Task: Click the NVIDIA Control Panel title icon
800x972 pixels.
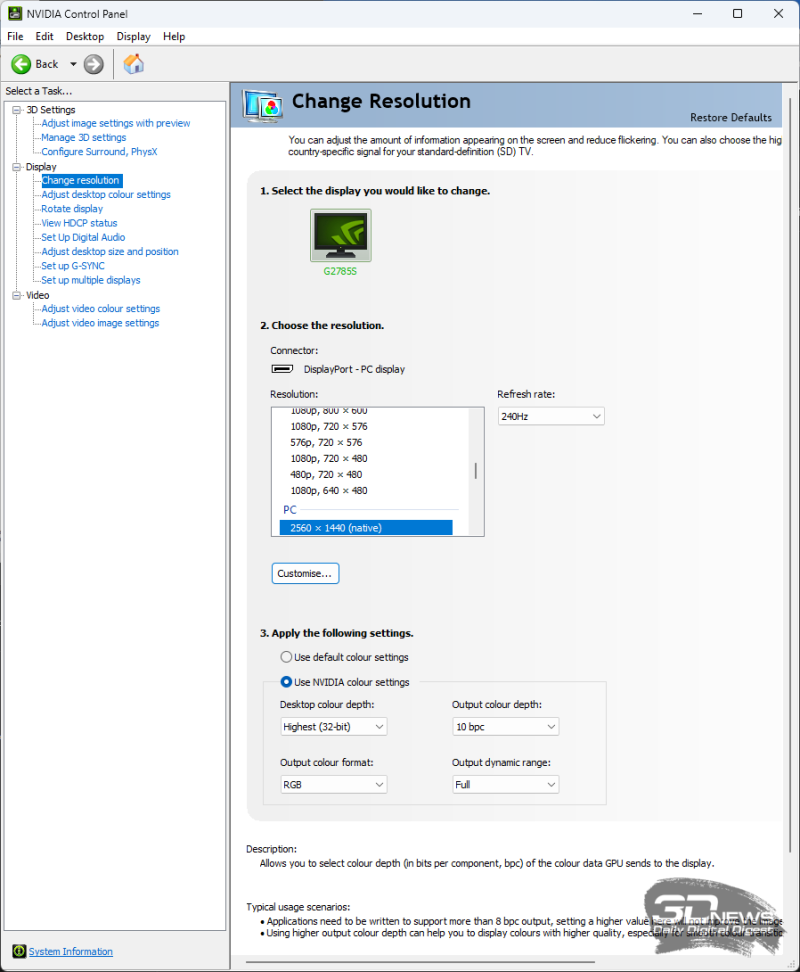Action: coord(12,14)
